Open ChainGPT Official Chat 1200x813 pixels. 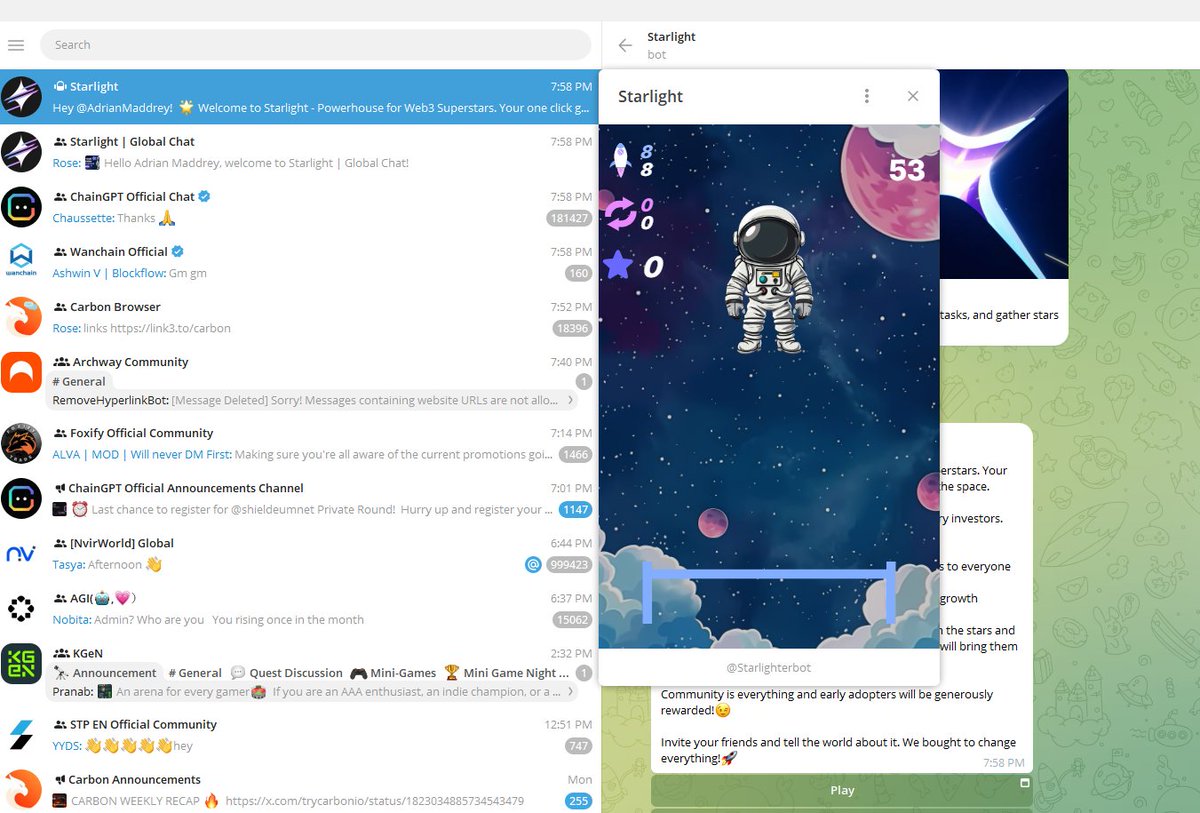[300, 207]
